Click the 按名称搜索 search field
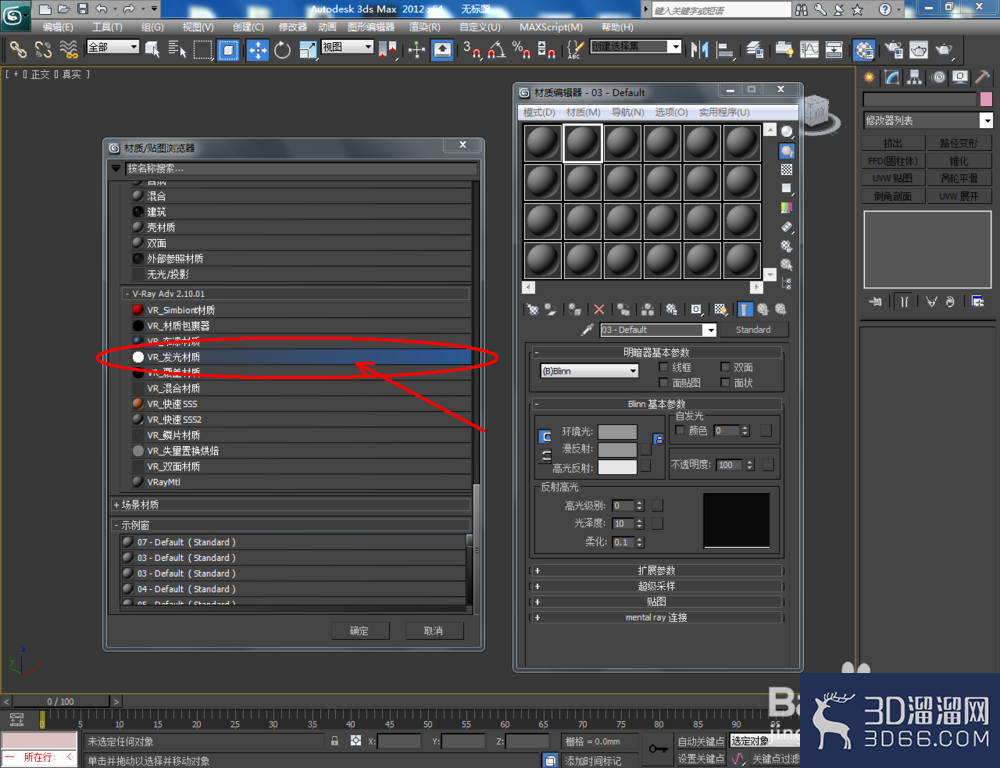 [x=301, y=168]
